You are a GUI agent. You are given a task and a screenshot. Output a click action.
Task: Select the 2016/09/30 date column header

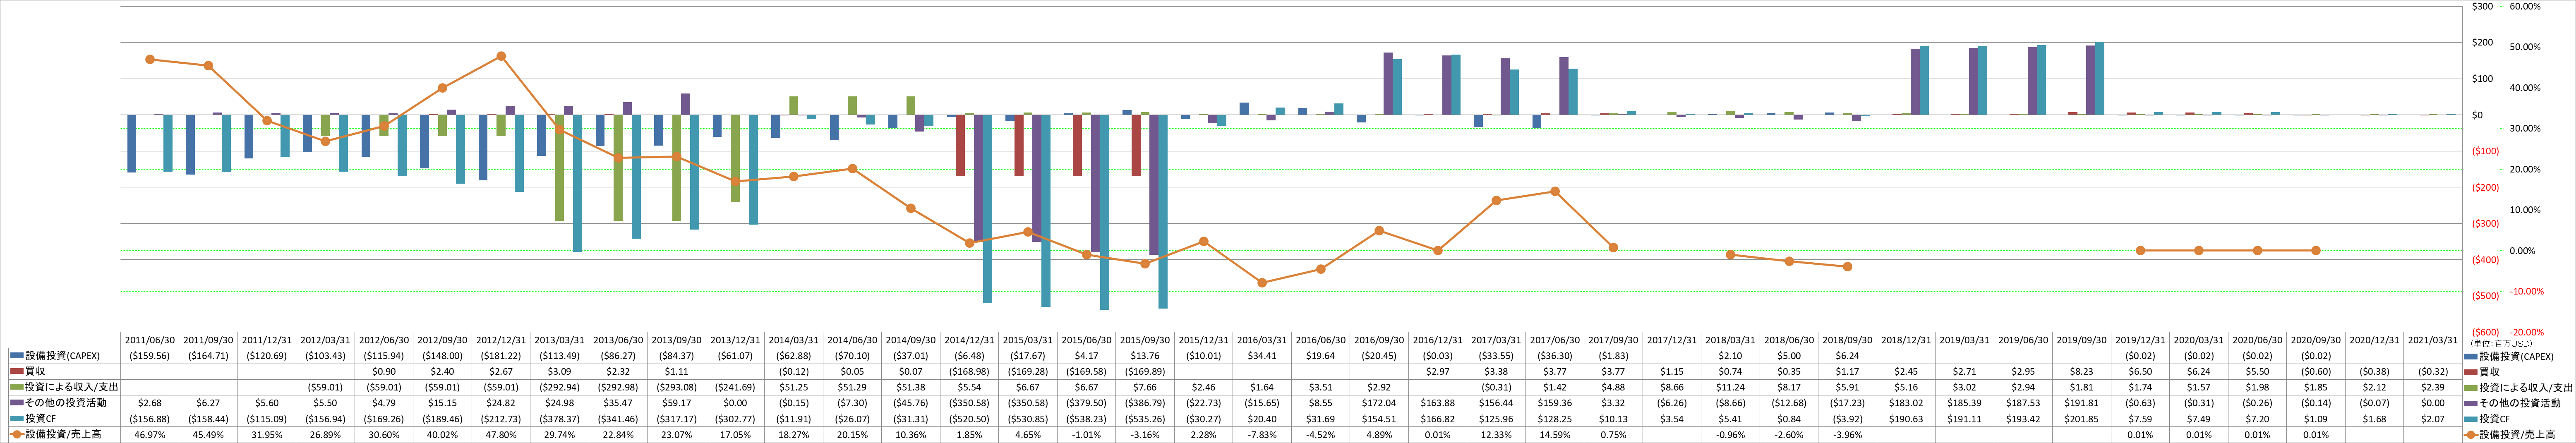tap(1378, 340)
